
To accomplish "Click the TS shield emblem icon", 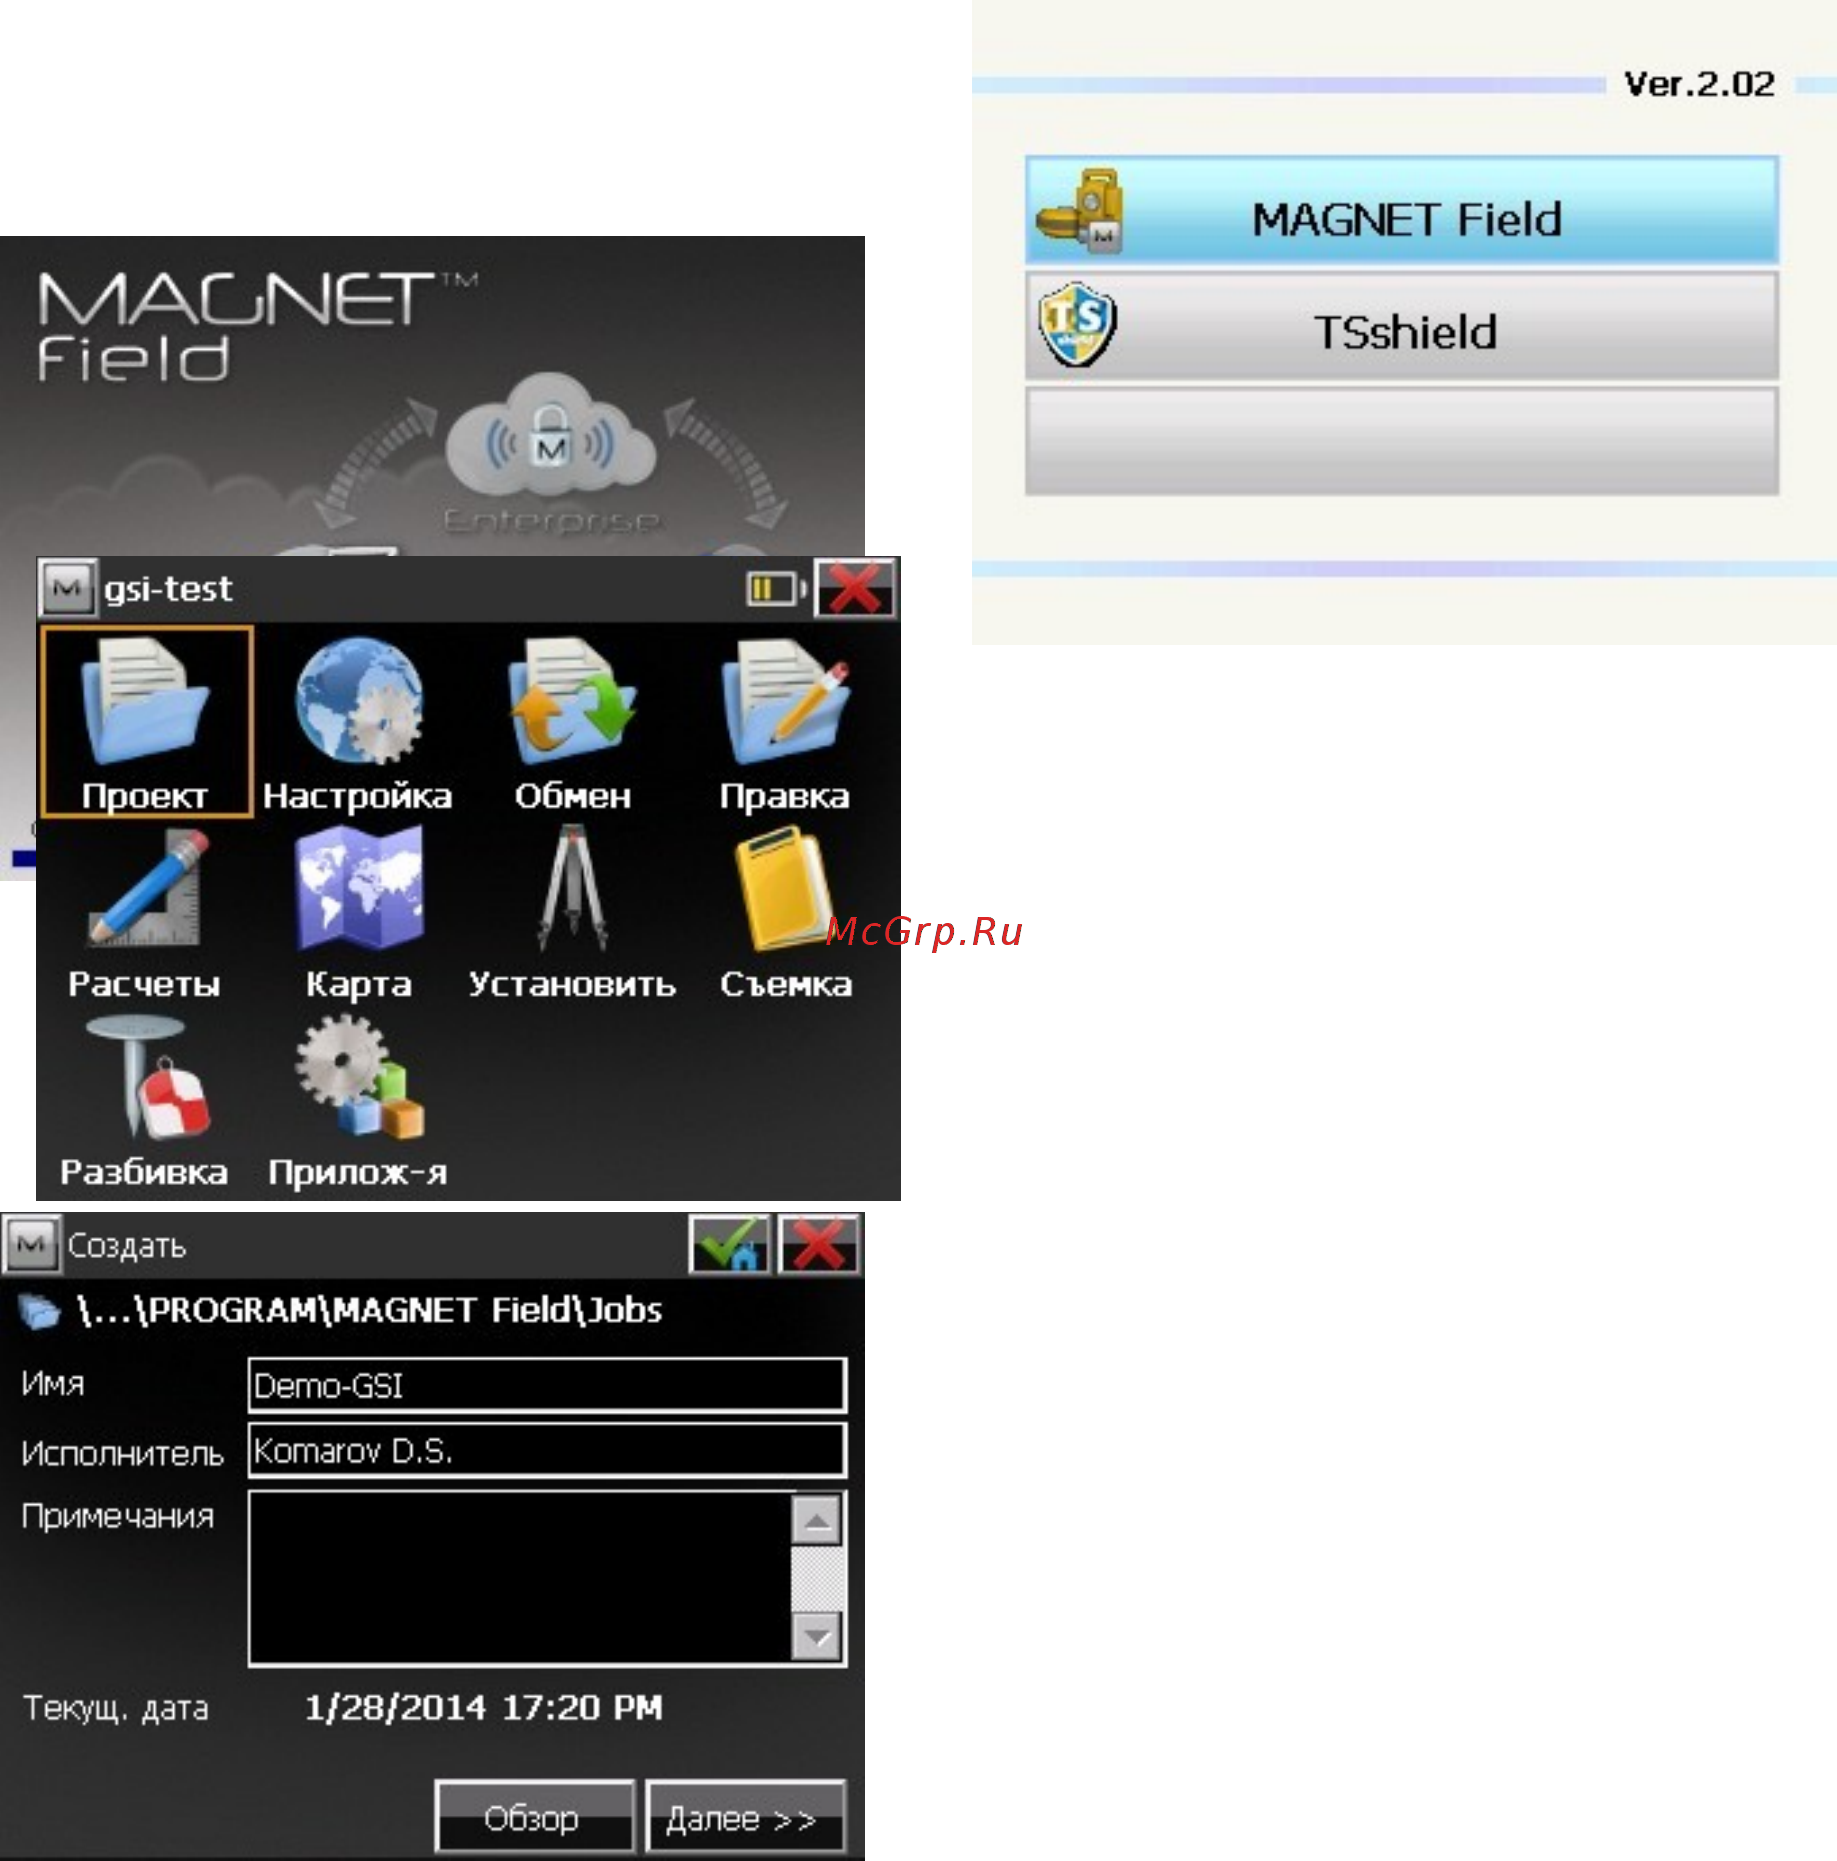I will (1078, 326).
